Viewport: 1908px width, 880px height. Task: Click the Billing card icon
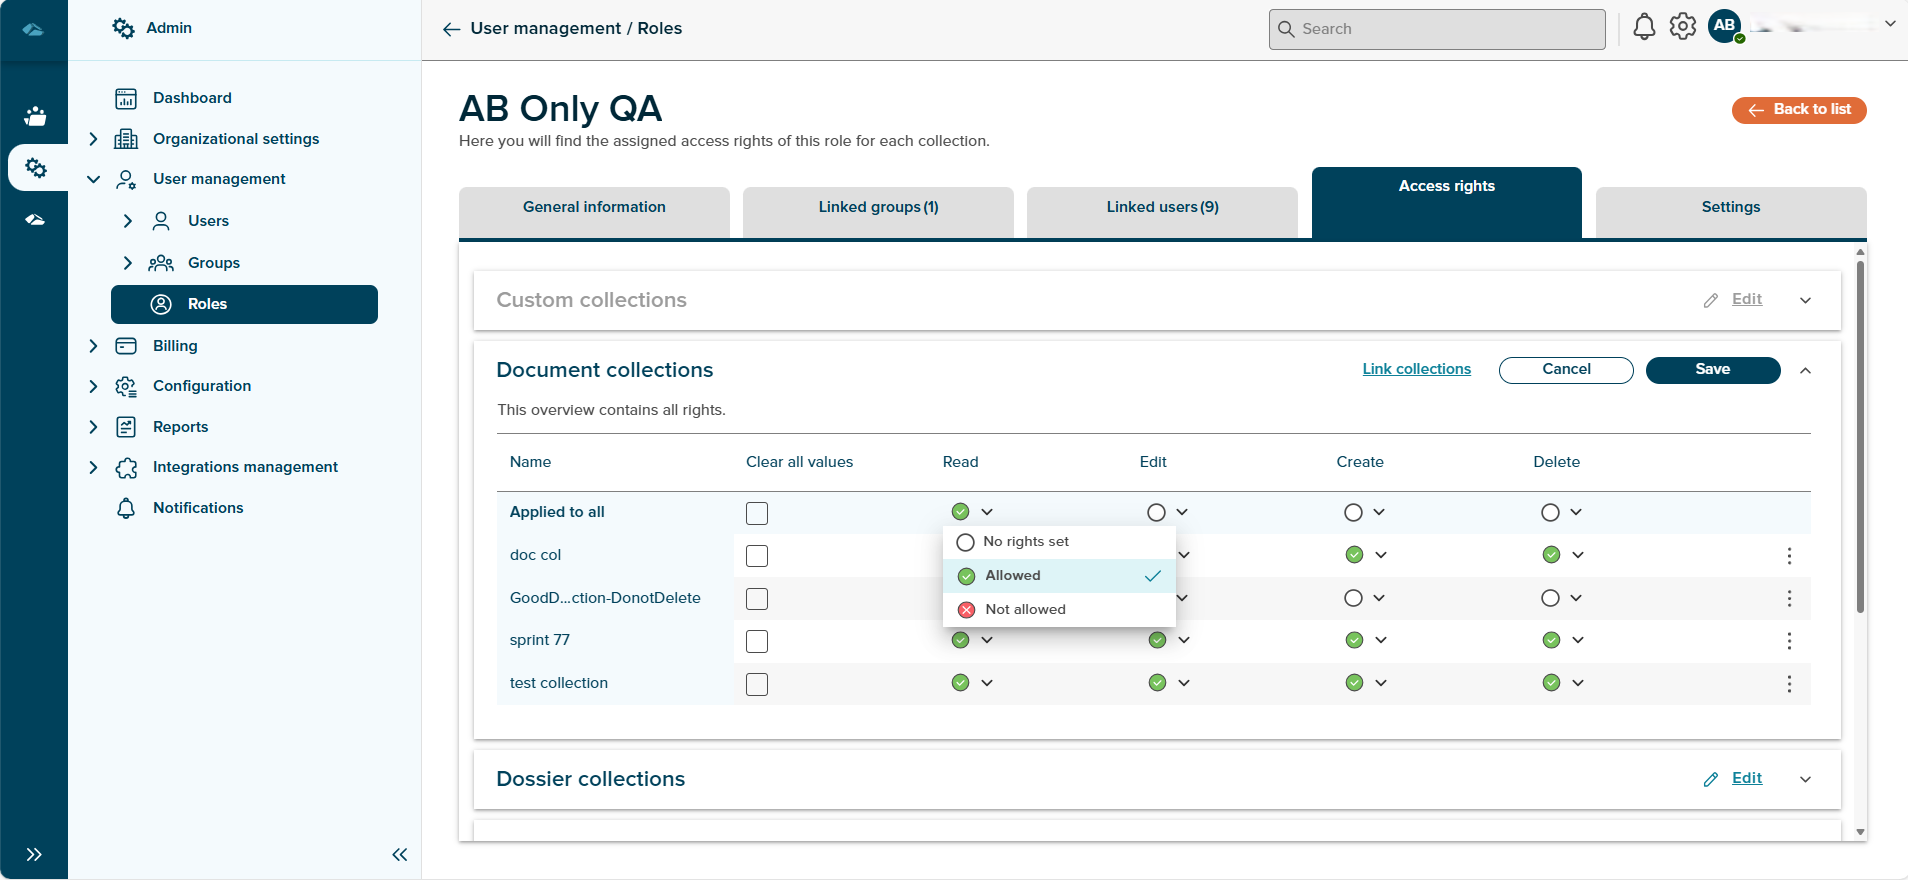(126, 346)
